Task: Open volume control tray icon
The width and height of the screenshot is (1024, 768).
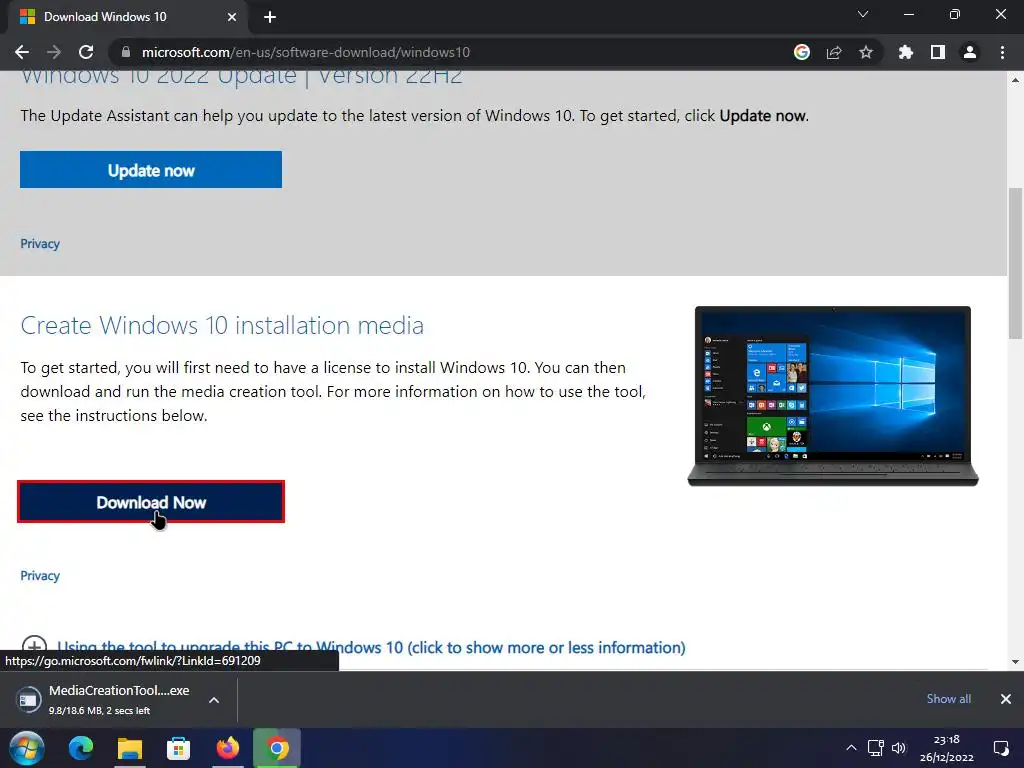Action: [x=899, y=748]
